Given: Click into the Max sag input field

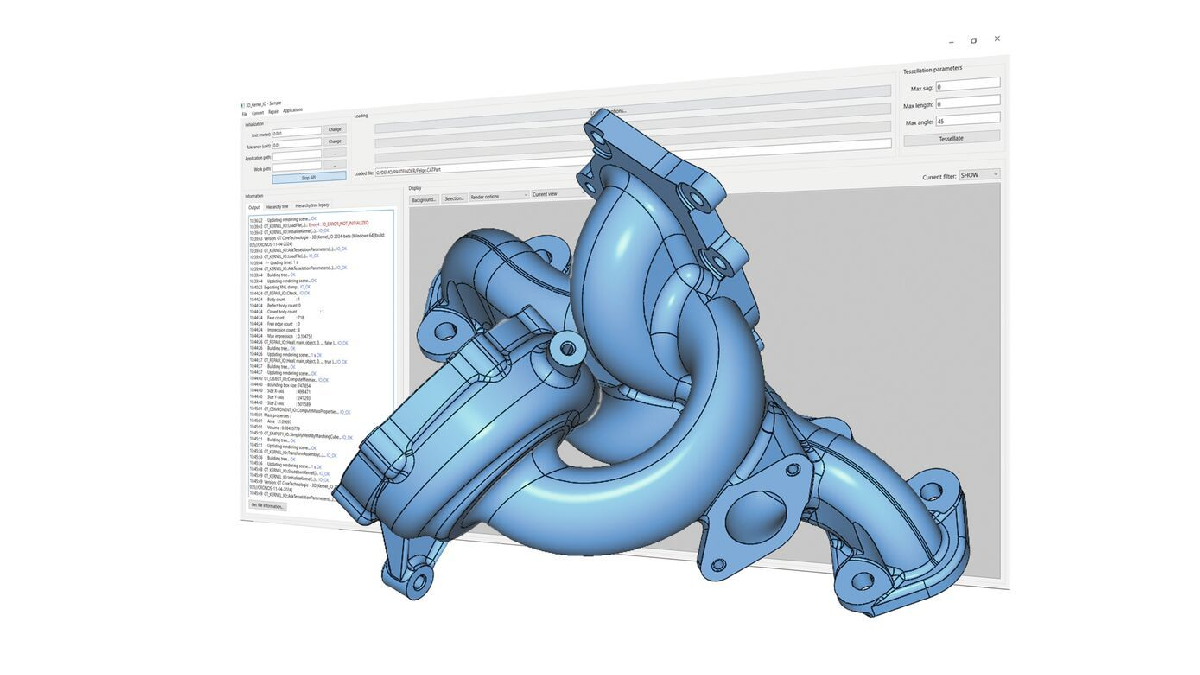Looking at the screenshot, I should click(x=968, y=87).
